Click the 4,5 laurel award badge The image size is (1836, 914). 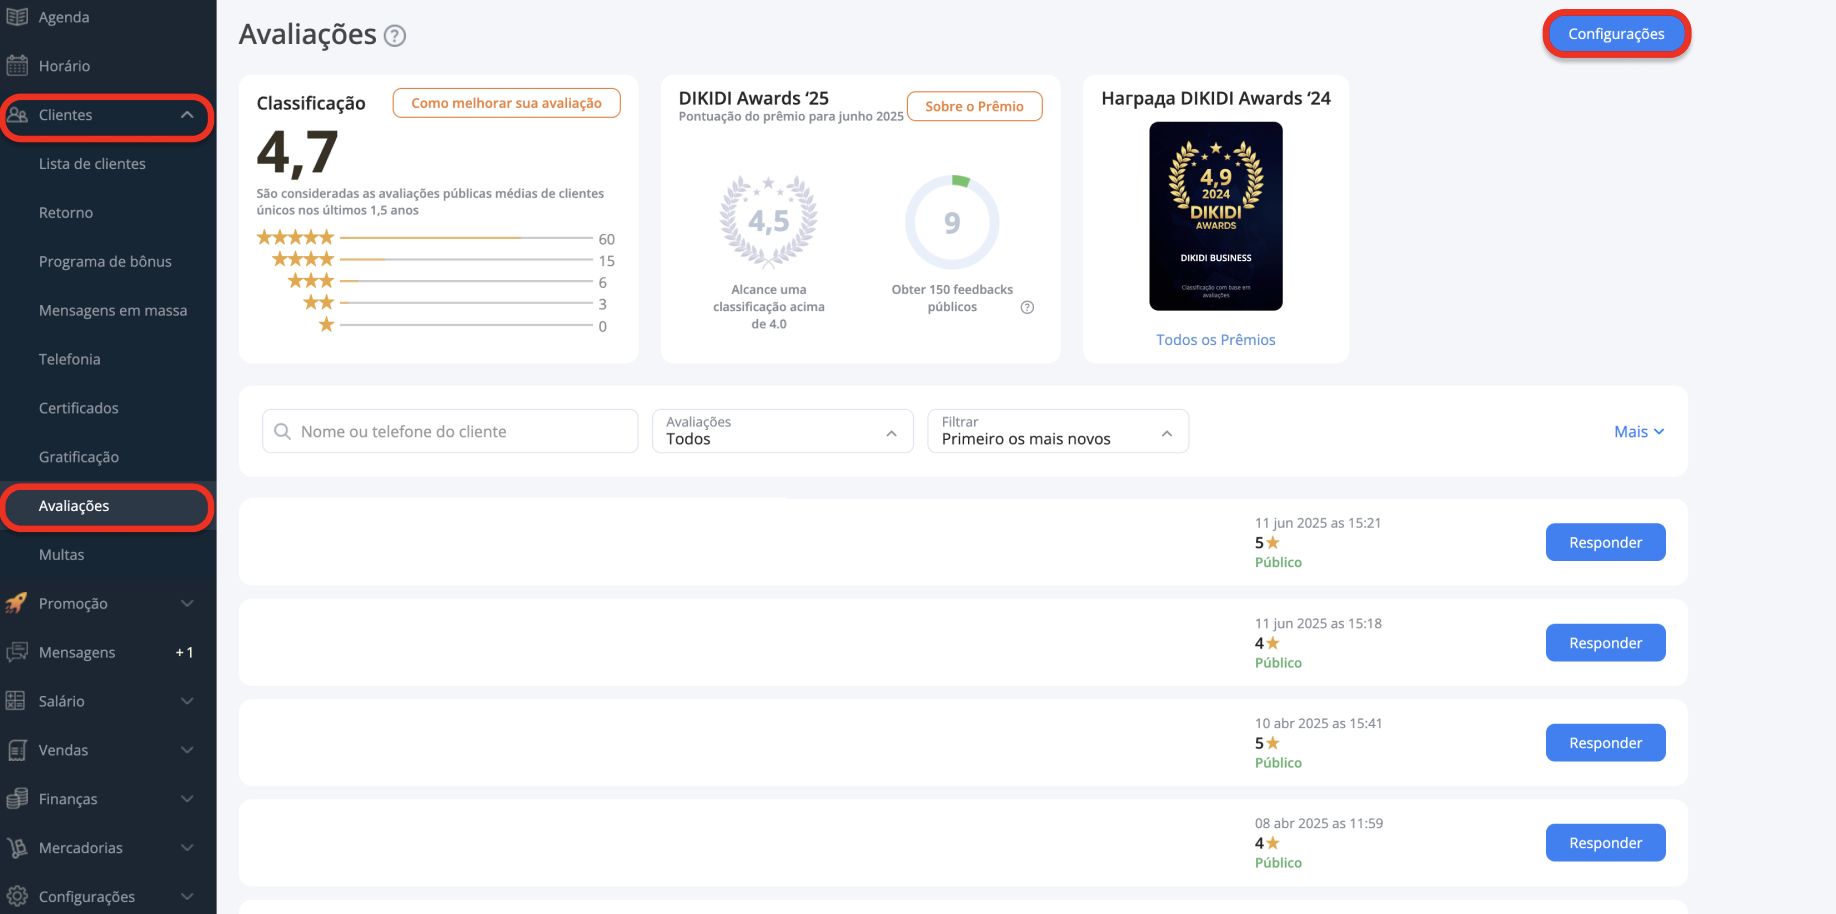pos(769,222)
